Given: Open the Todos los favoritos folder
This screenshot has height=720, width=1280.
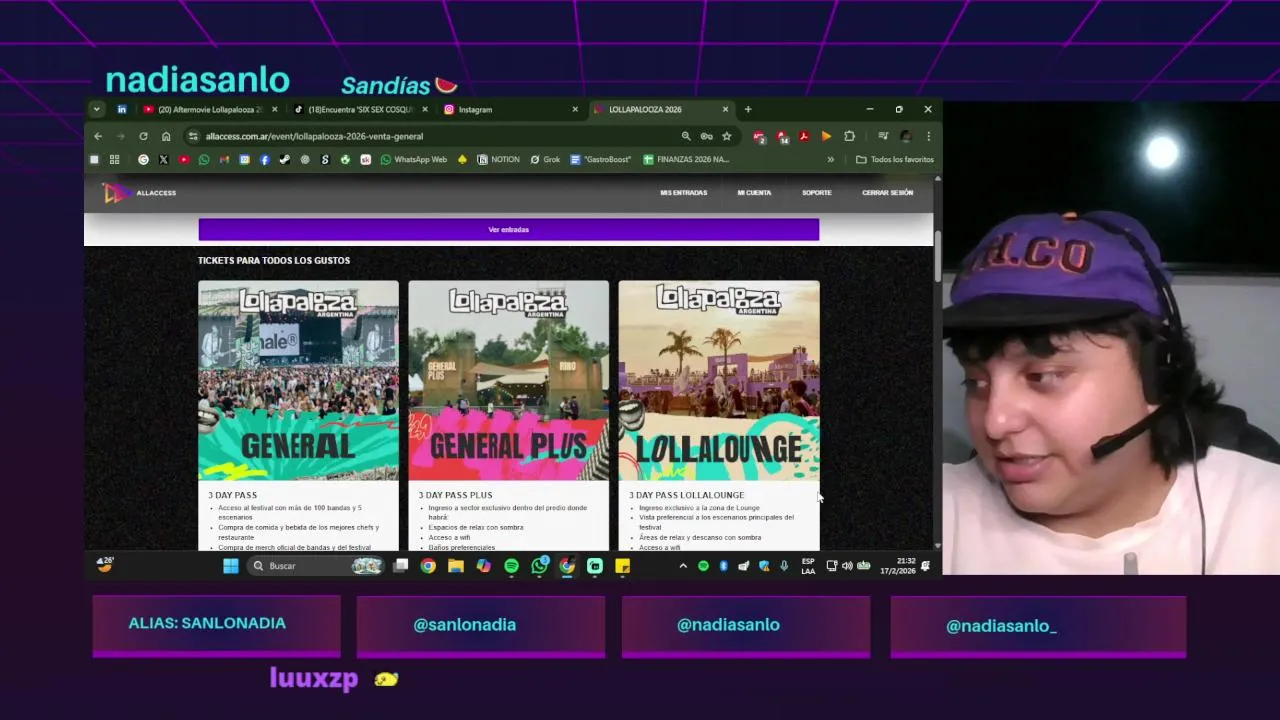Looking at the screenshot, I should (895, 159).
